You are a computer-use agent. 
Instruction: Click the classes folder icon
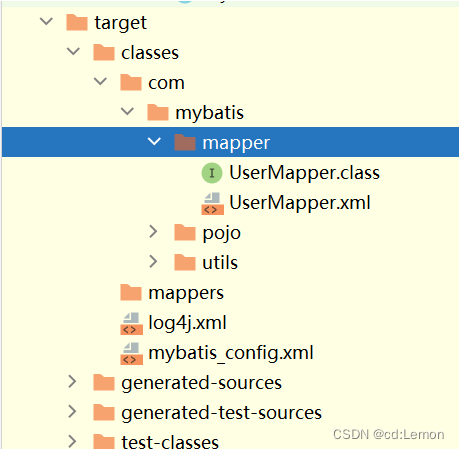(104, 52)
